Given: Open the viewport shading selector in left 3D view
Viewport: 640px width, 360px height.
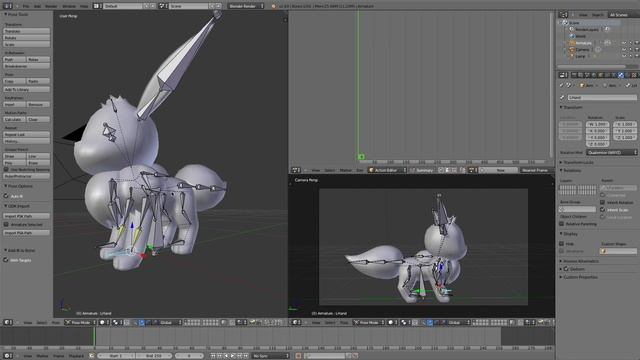Looking at the screenshot, I should (105, 322).
